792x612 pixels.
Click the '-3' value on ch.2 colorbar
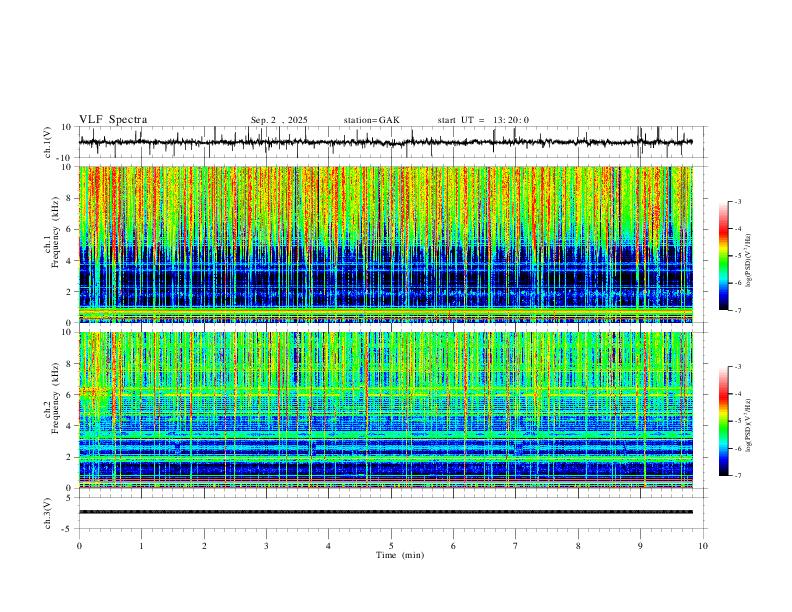738,367
